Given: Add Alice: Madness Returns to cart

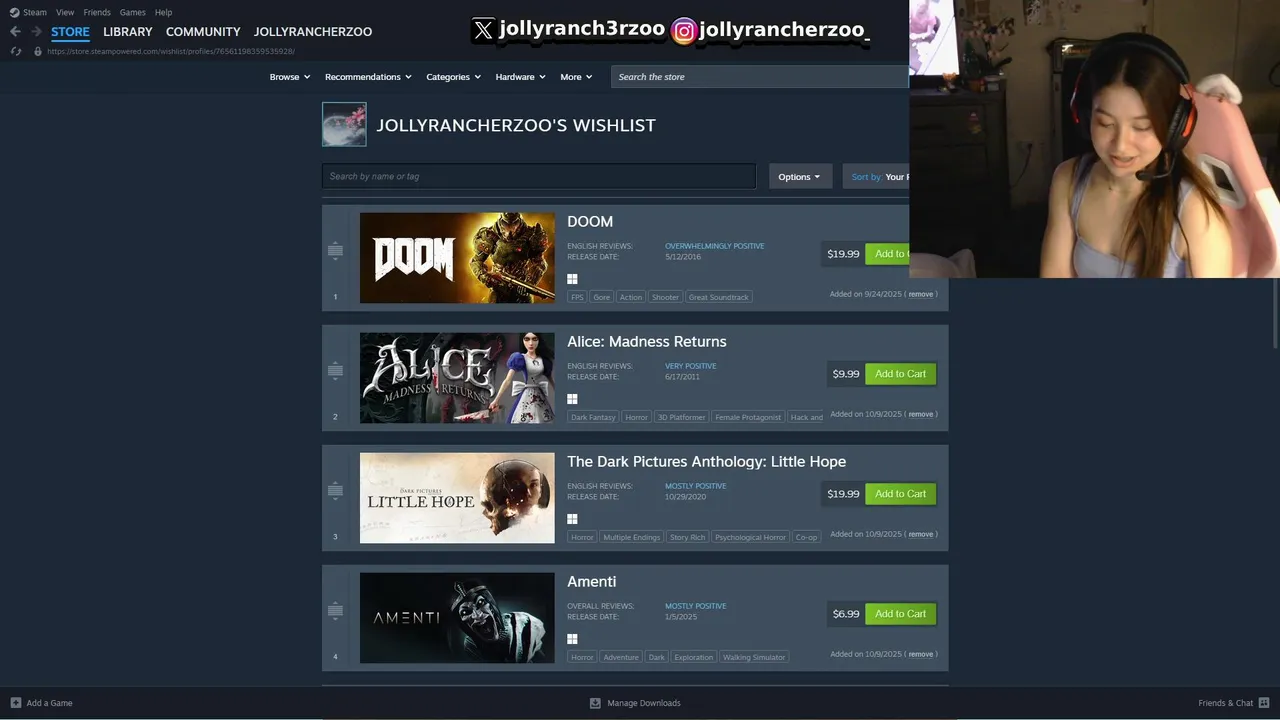Looking at the screenshot, I should pyautogui.click(x=900, y=374).
